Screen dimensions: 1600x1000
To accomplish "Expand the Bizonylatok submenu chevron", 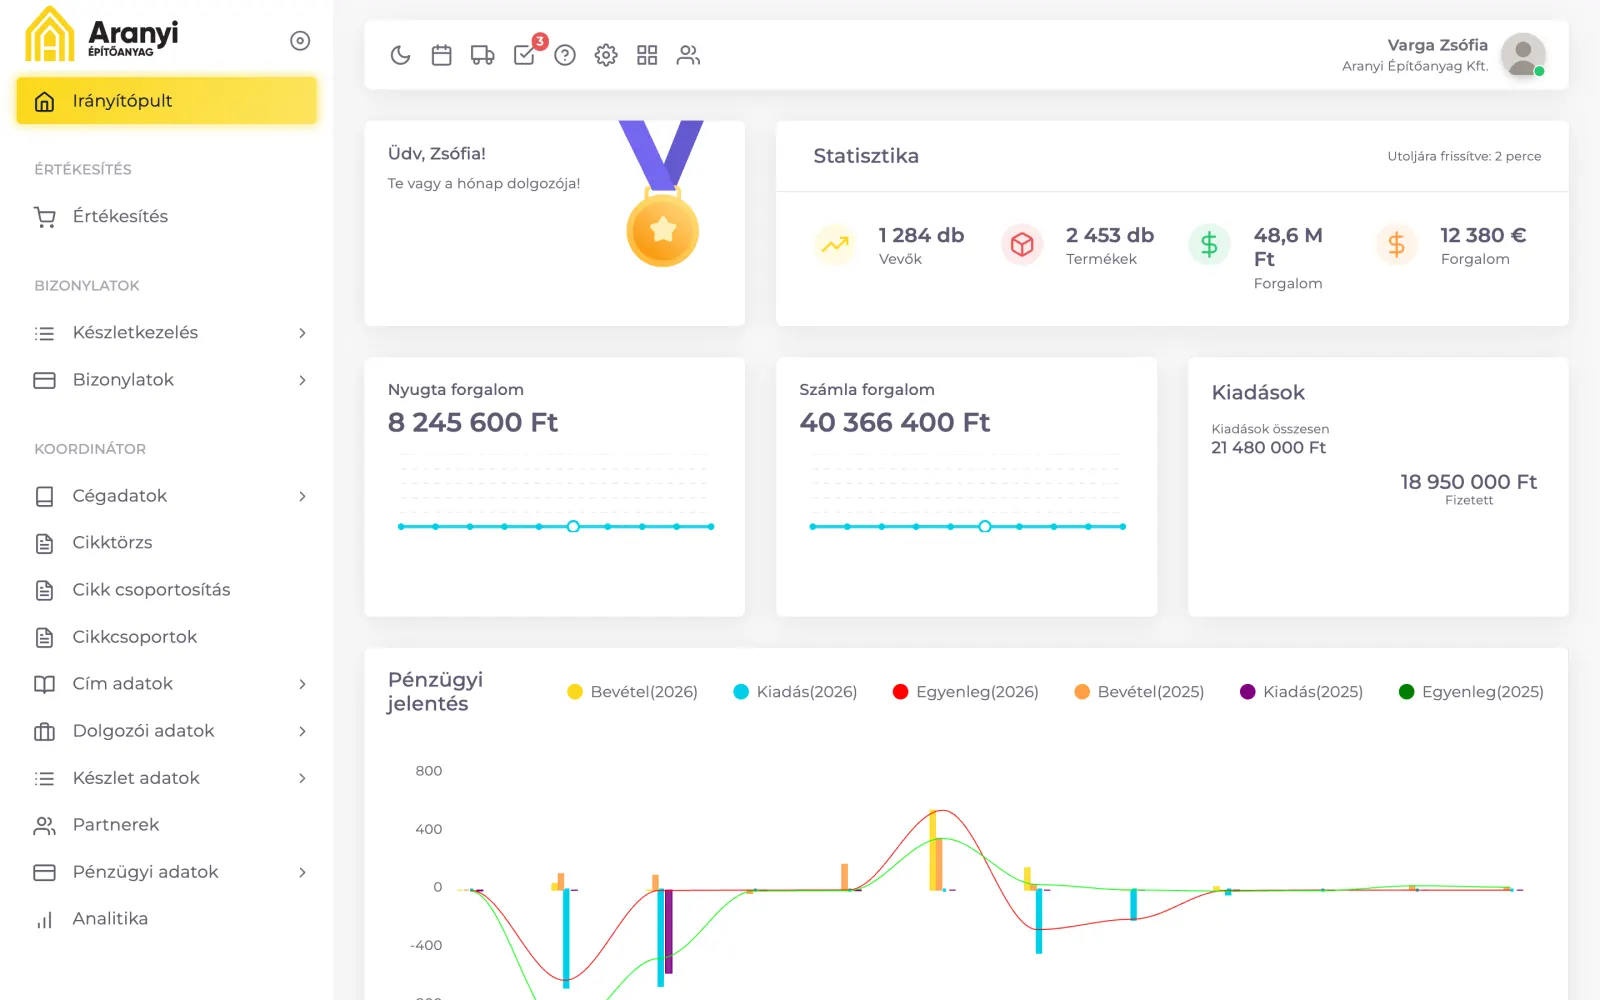I will [302, 380].
